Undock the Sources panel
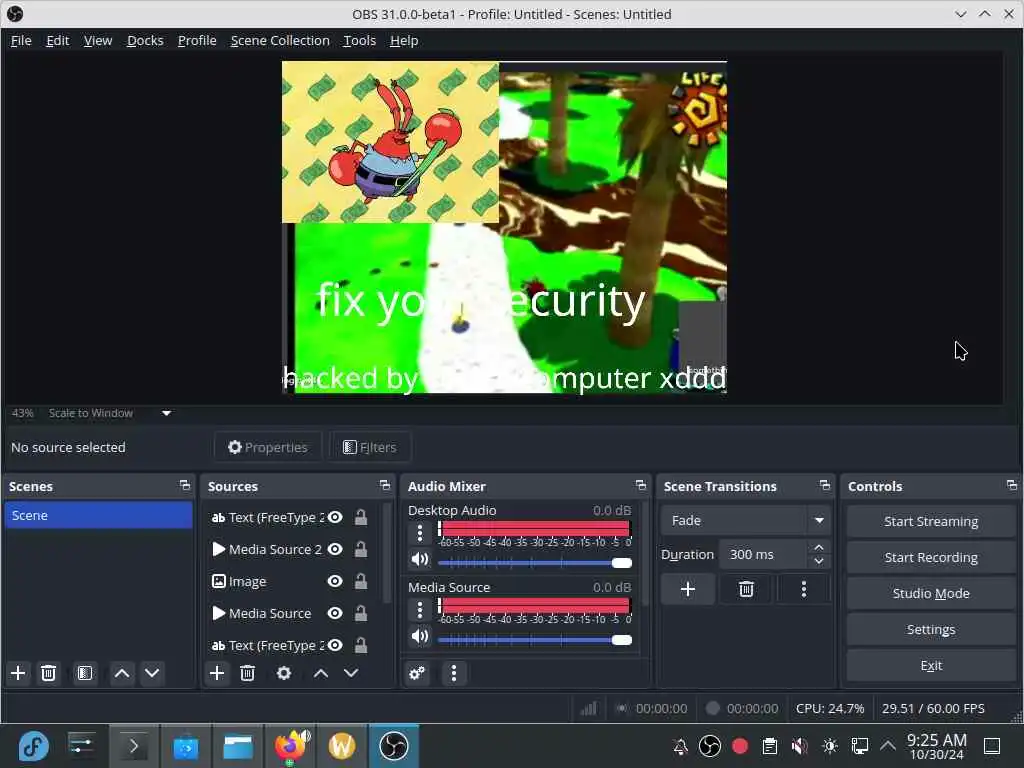The height and width of the screenshot is (768, 1024). click(x=385, y=486)
